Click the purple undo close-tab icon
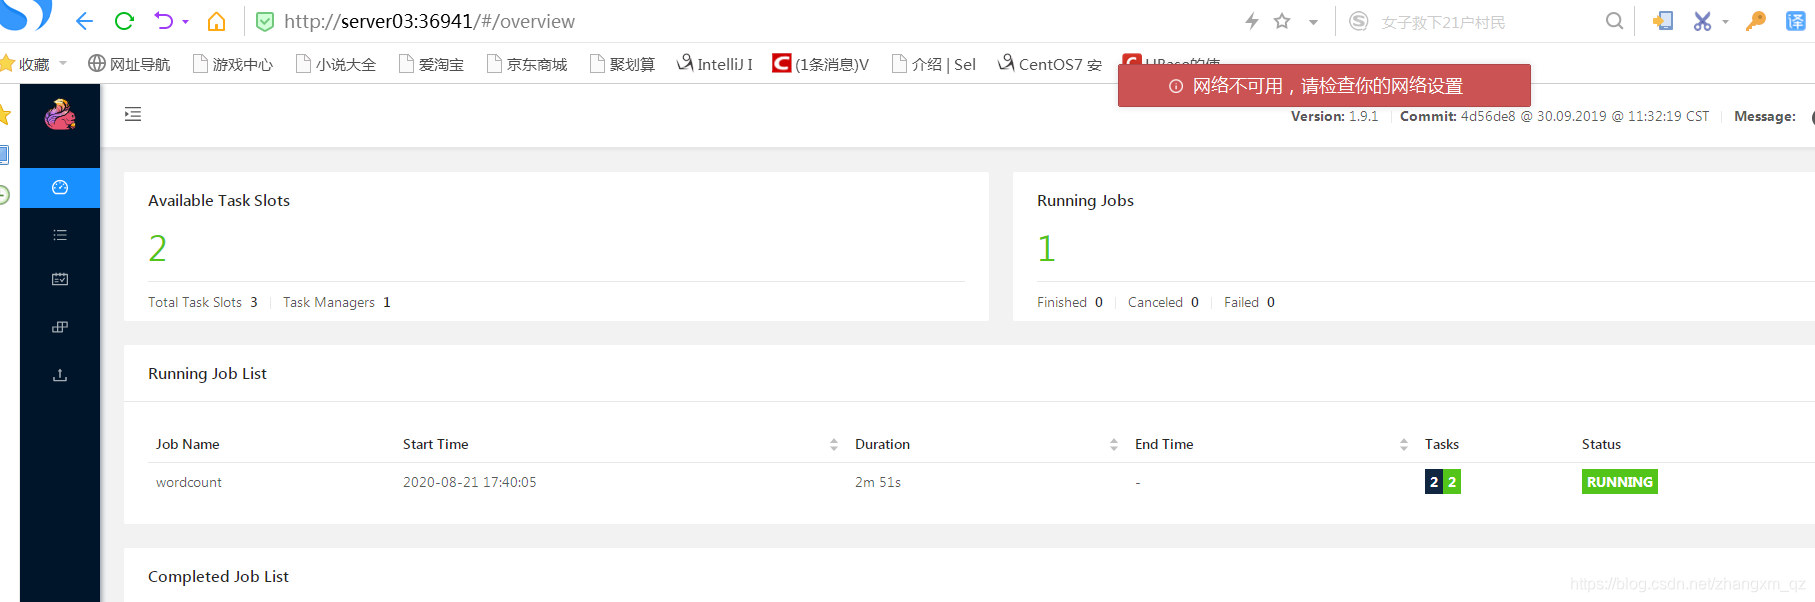The height and width of the screenshot is (602, 1815). (x=164, y=21)
